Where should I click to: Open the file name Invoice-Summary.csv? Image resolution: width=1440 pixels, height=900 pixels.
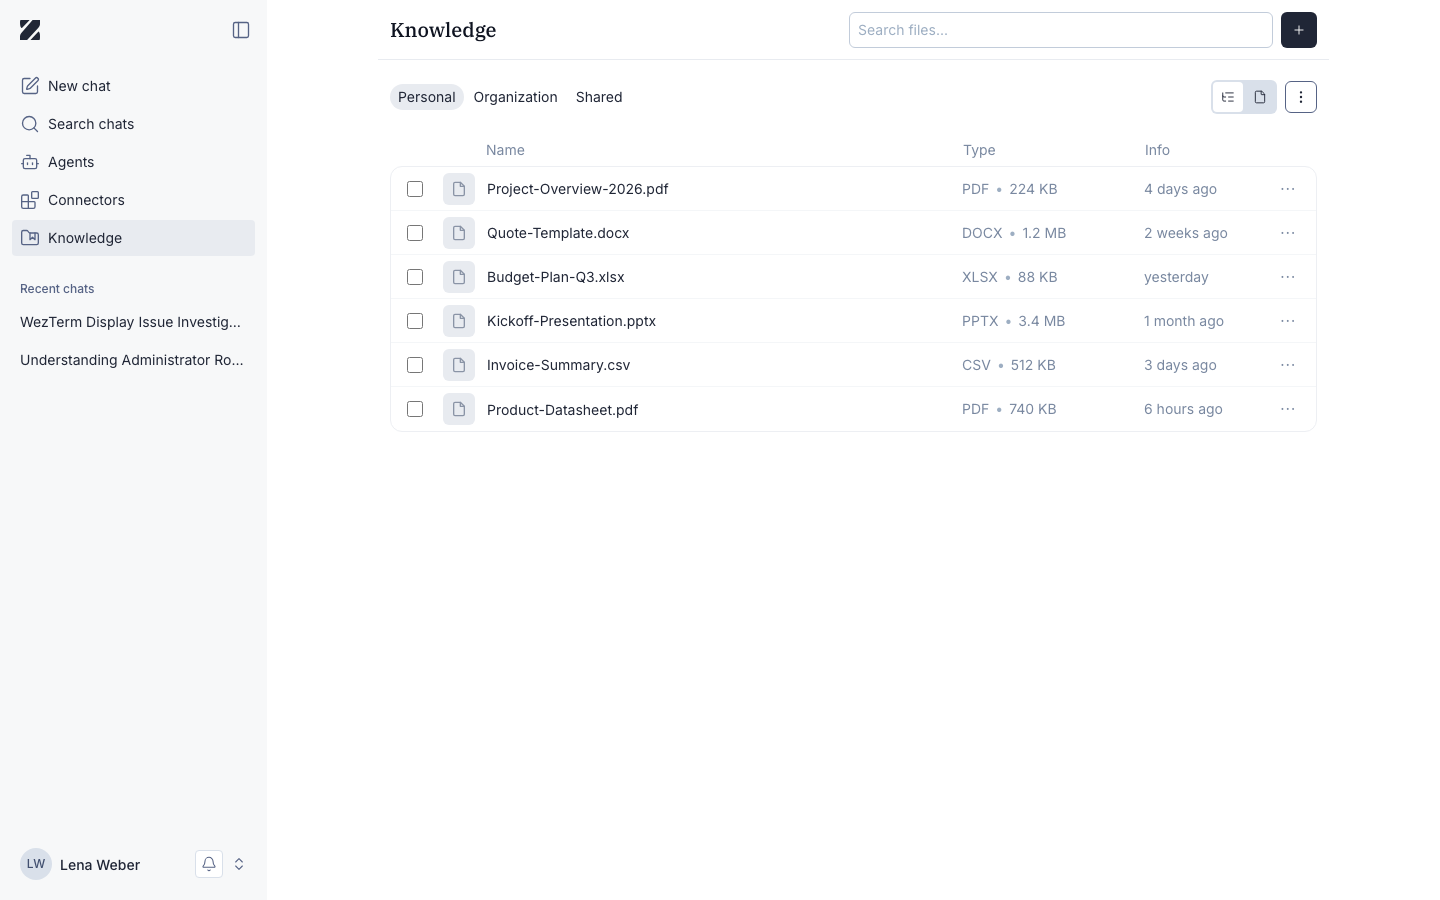coord(559,365)
